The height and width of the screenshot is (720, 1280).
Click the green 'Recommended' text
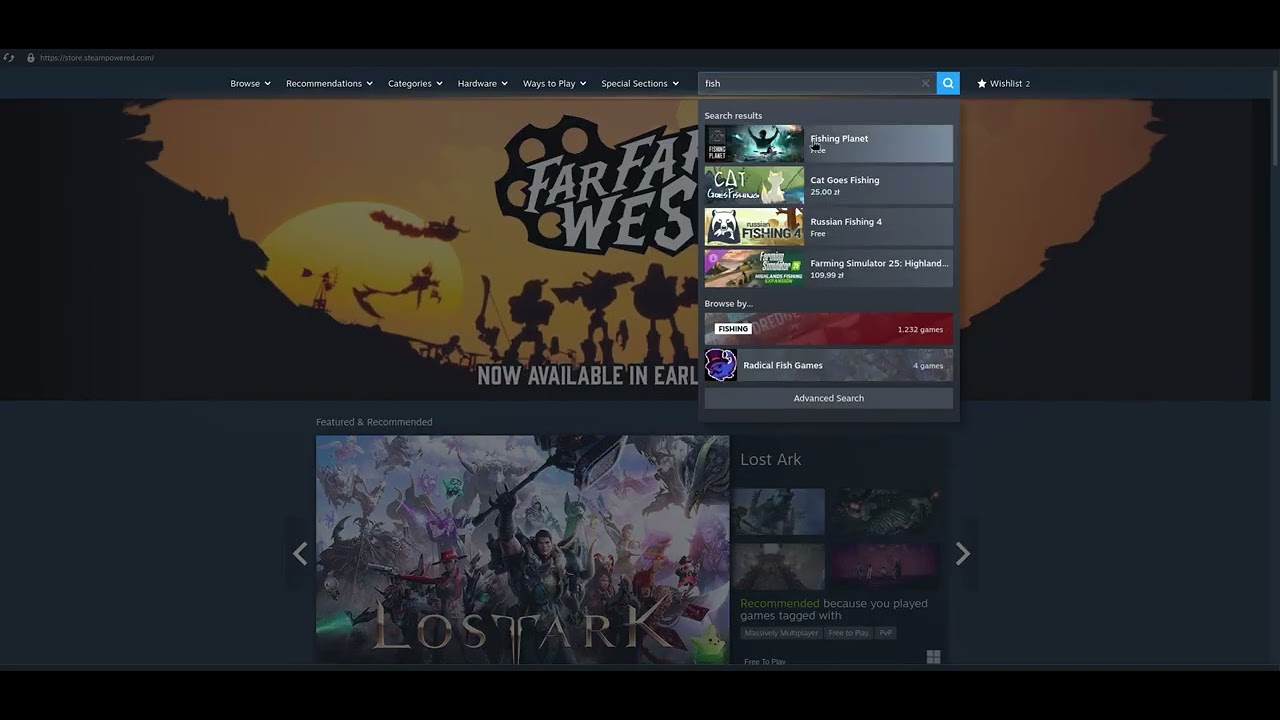pyautogui.click(x=779, y=603)
